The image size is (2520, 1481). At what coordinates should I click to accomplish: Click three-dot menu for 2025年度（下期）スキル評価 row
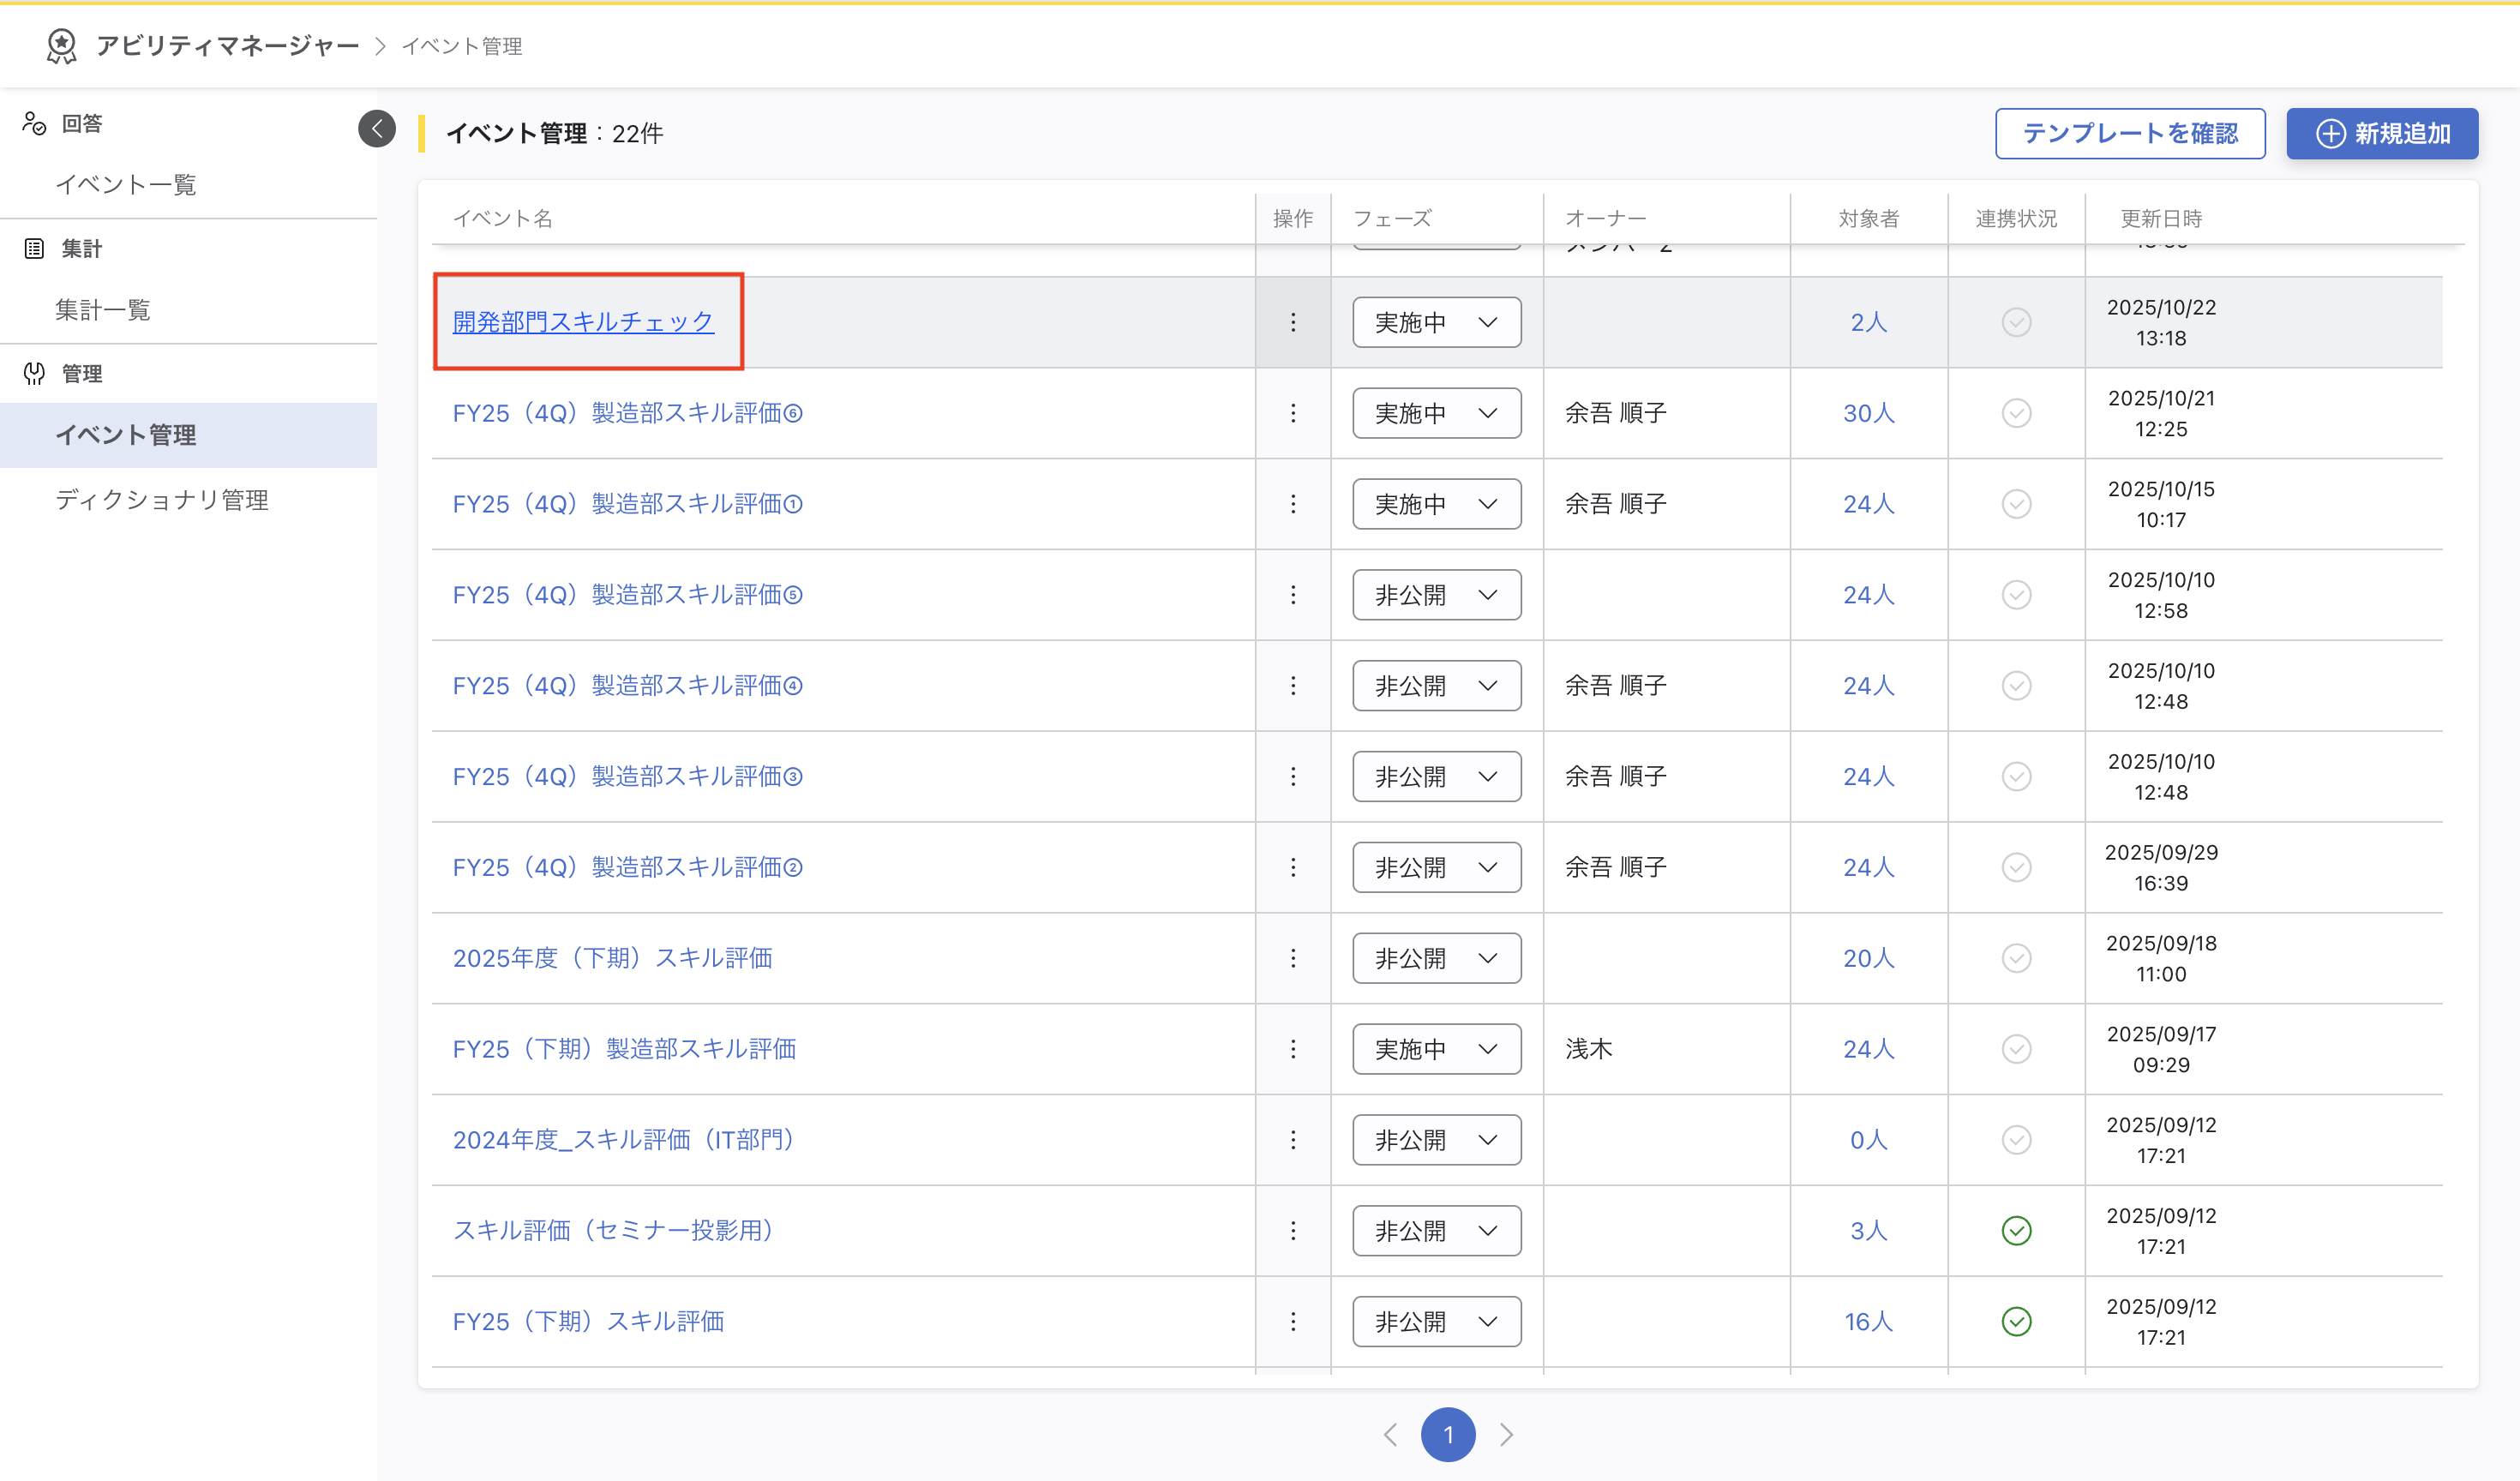[x=1293, y=958]
